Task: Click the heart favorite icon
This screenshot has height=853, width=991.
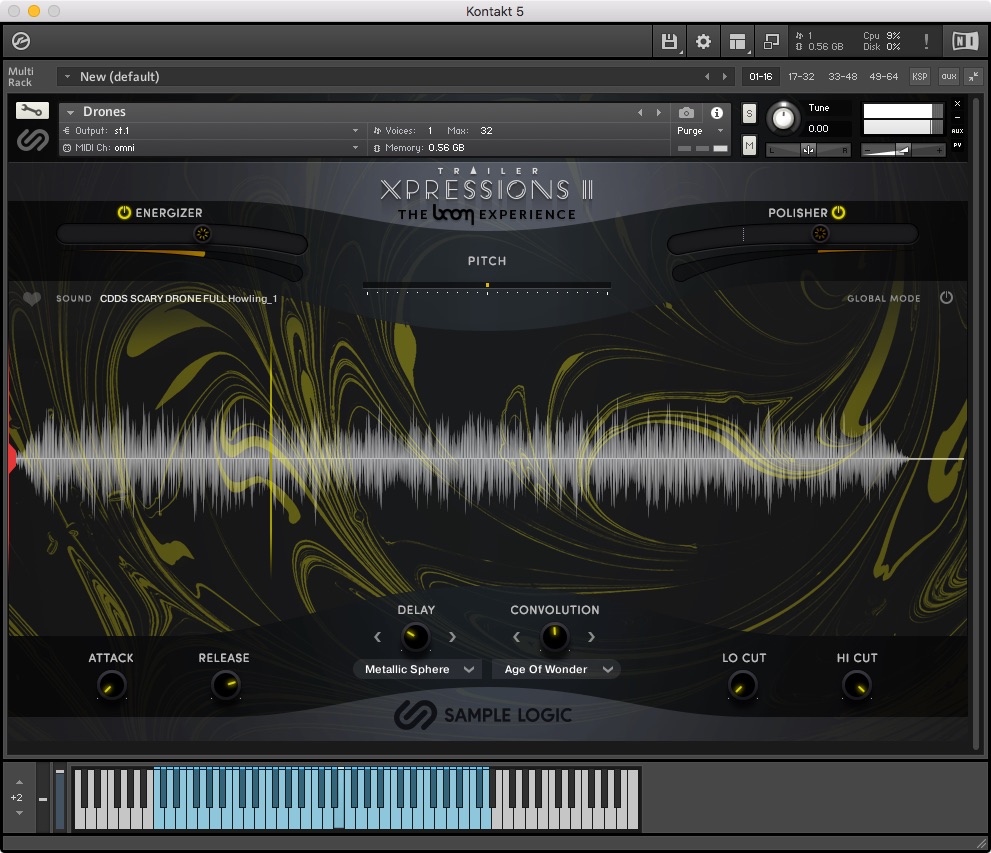Action: [32, 298]
